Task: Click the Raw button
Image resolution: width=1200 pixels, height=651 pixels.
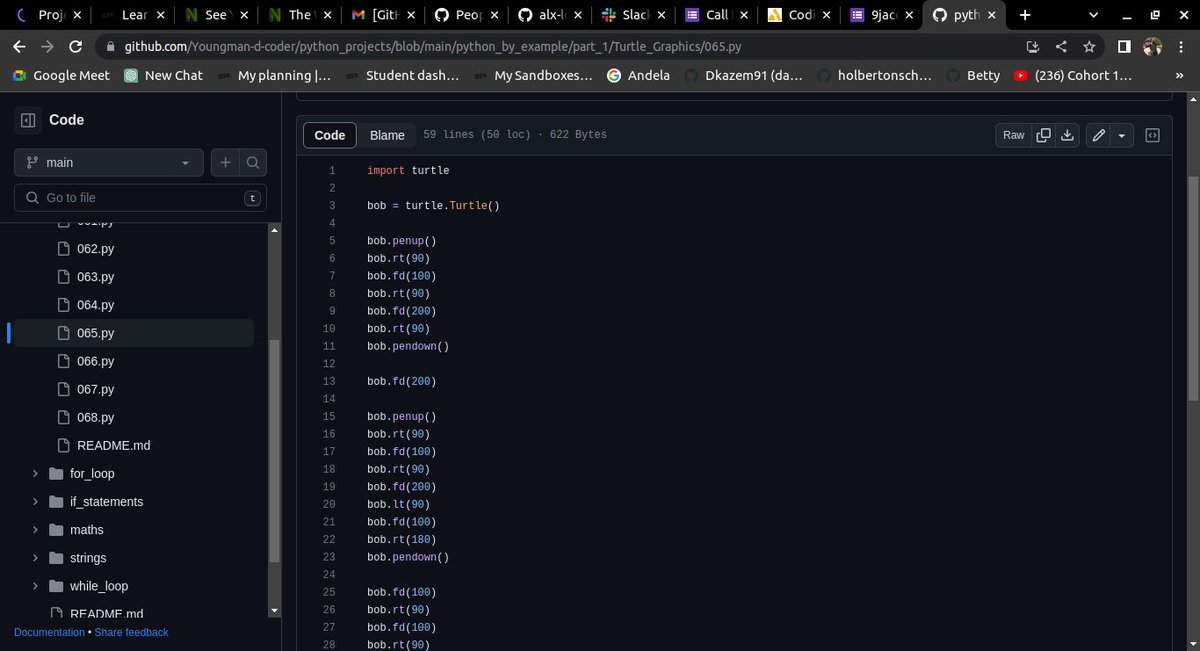Action: pyautogui.click(x=1012, y=134)
